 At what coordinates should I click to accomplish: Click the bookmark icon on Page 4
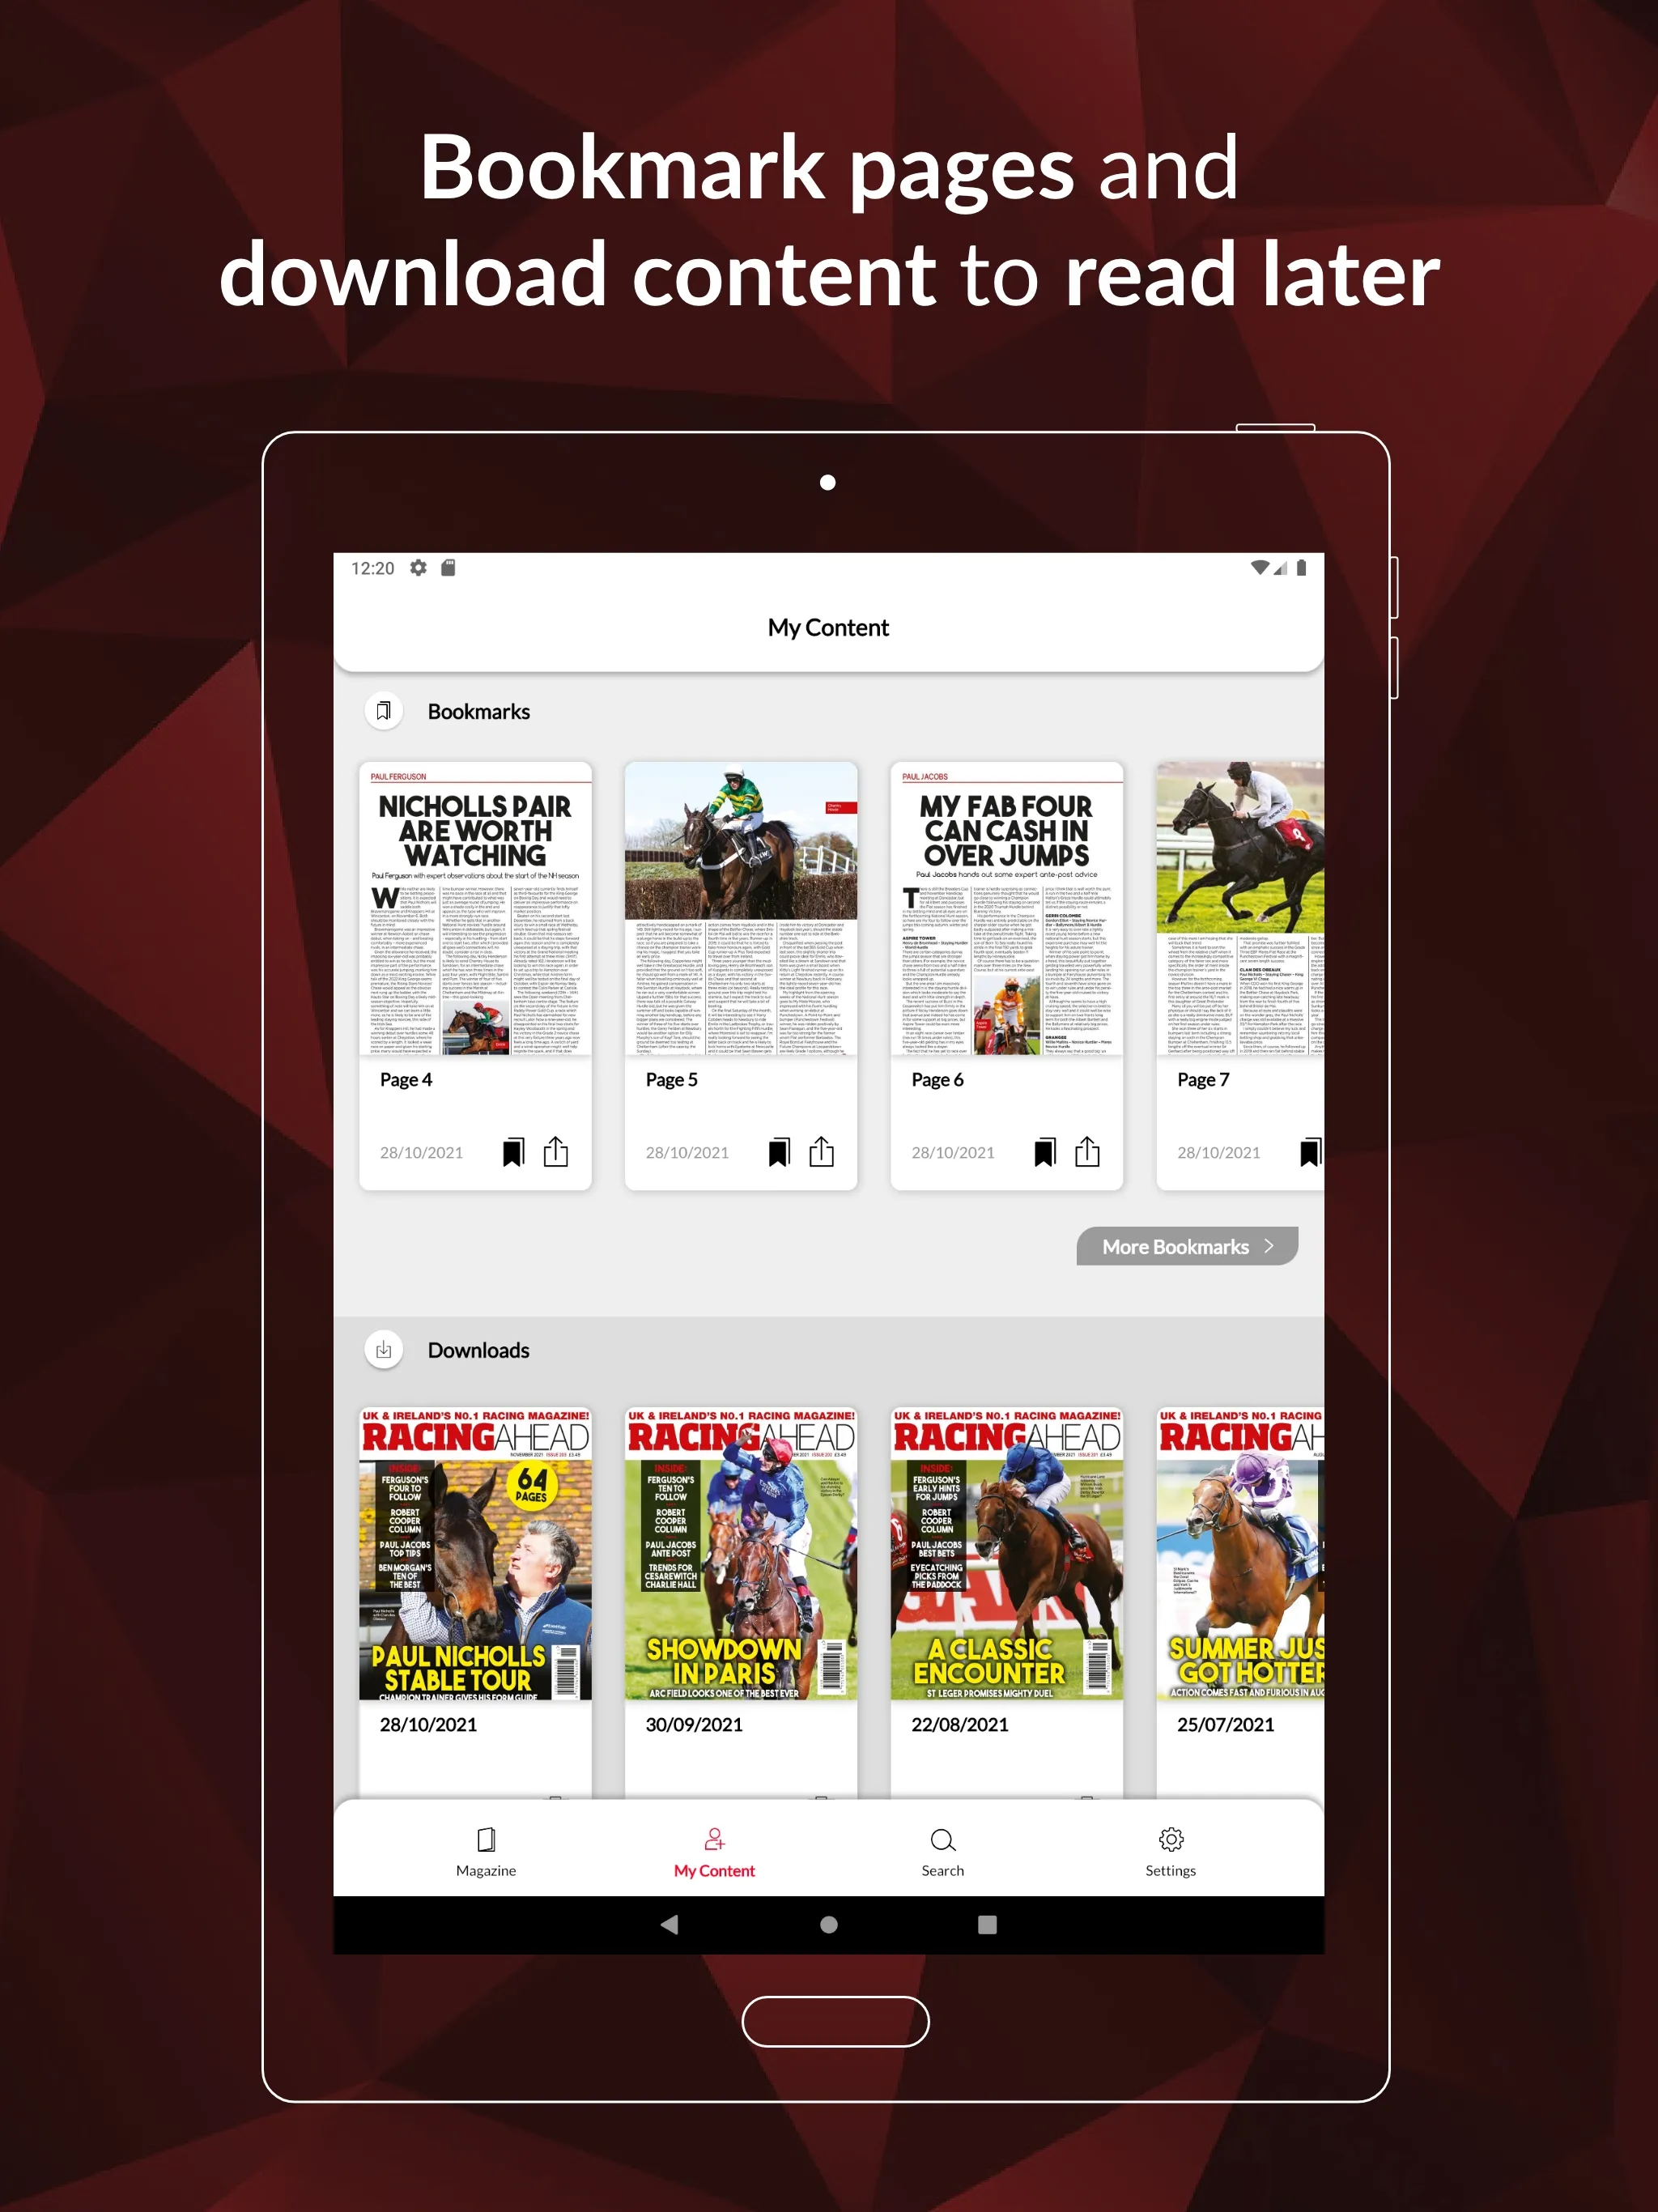(514, 1150)
